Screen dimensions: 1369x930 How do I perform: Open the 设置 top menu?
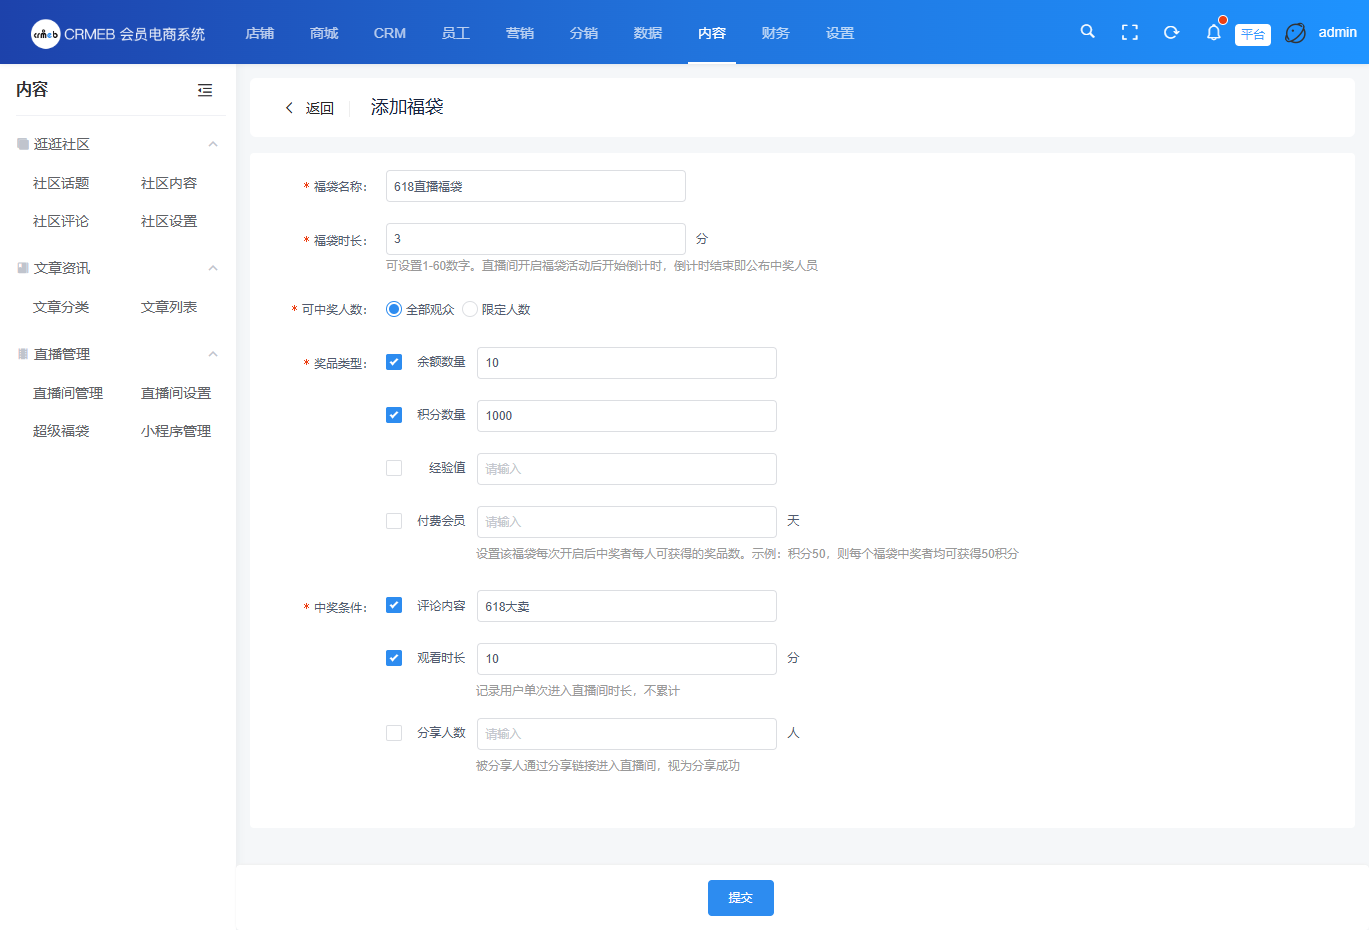pos(840,33)
